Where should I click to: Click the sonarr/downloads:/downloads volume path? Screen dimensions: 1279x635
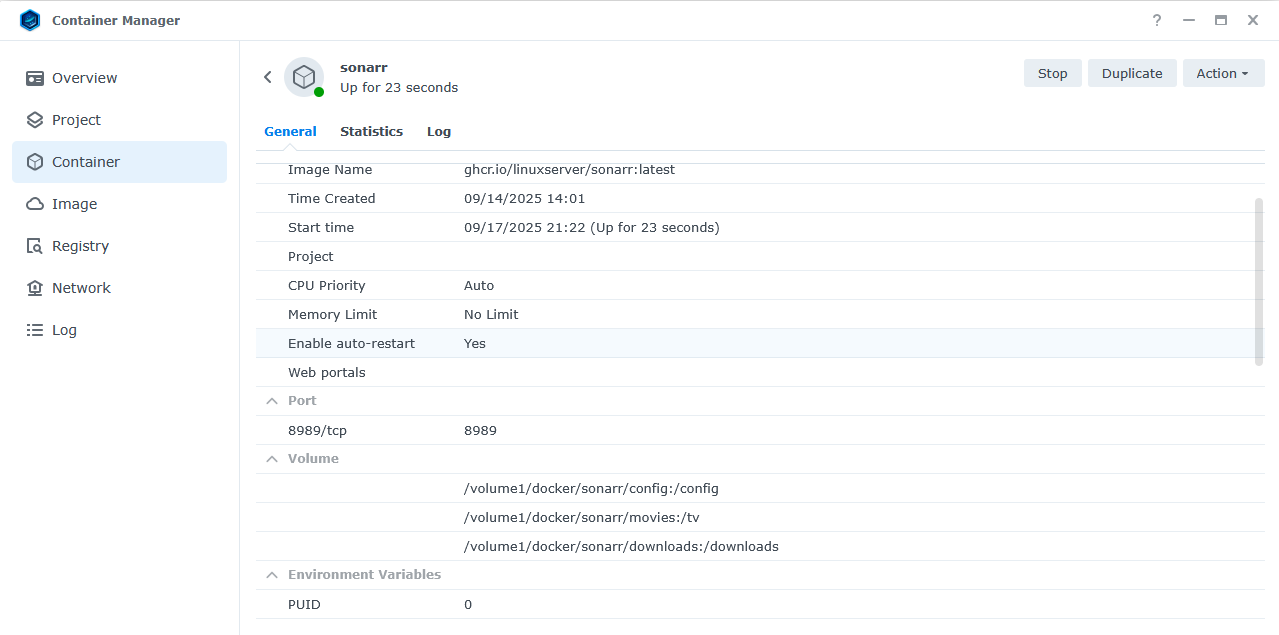(x=621, y=547)
